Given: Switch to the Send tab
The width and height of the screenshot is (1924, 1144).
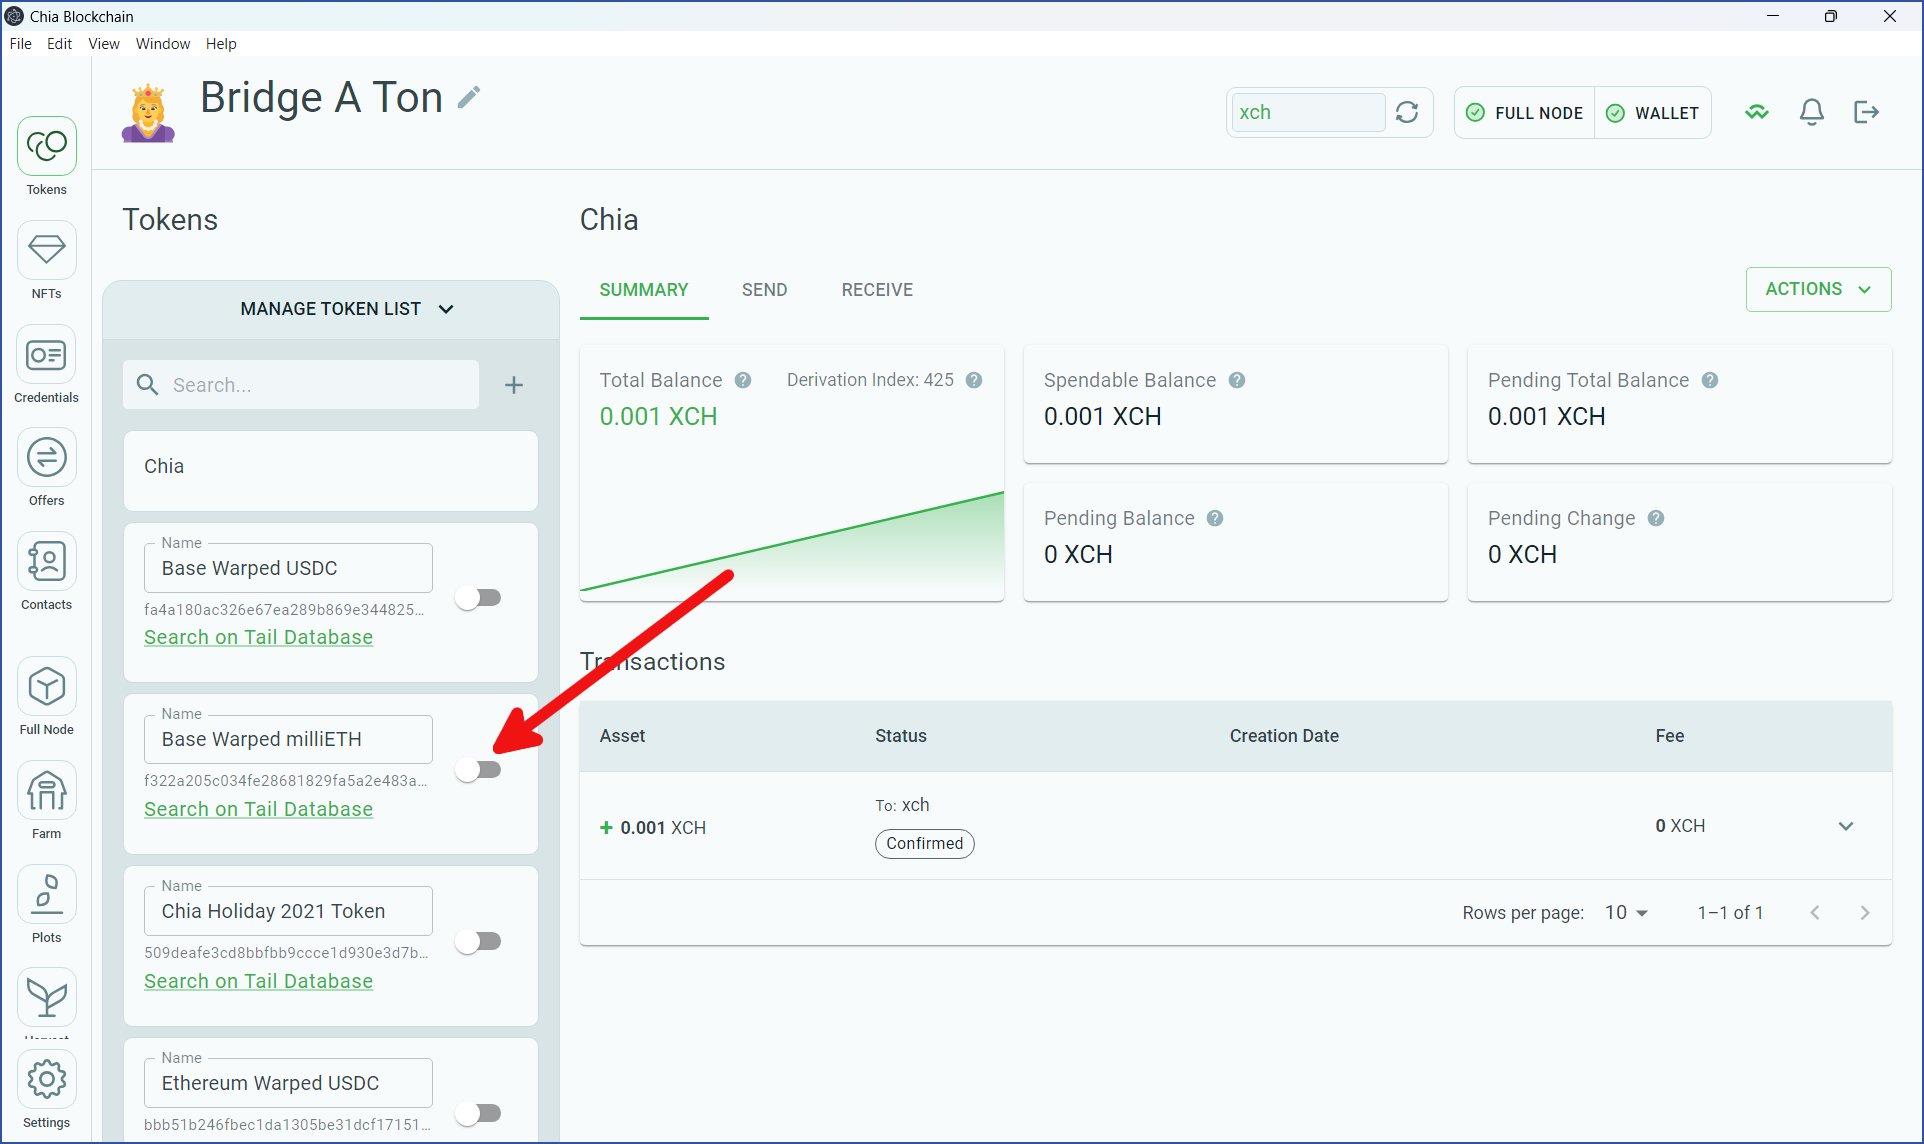Looking at the screenshot, I should click(x=764, y=290).
